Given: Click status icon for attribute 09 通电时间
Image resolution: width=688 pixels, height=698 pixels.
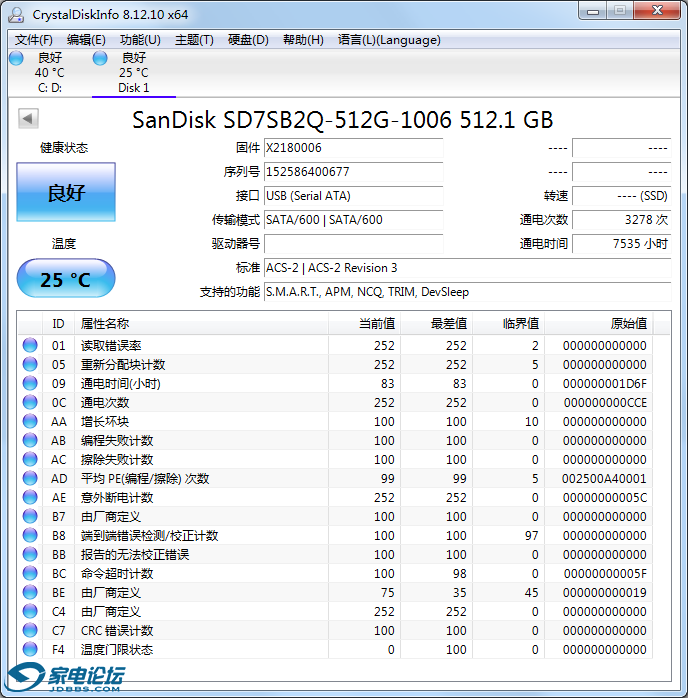Looking at the screenshot, I should pyautogui.click(x=30, y=383).
